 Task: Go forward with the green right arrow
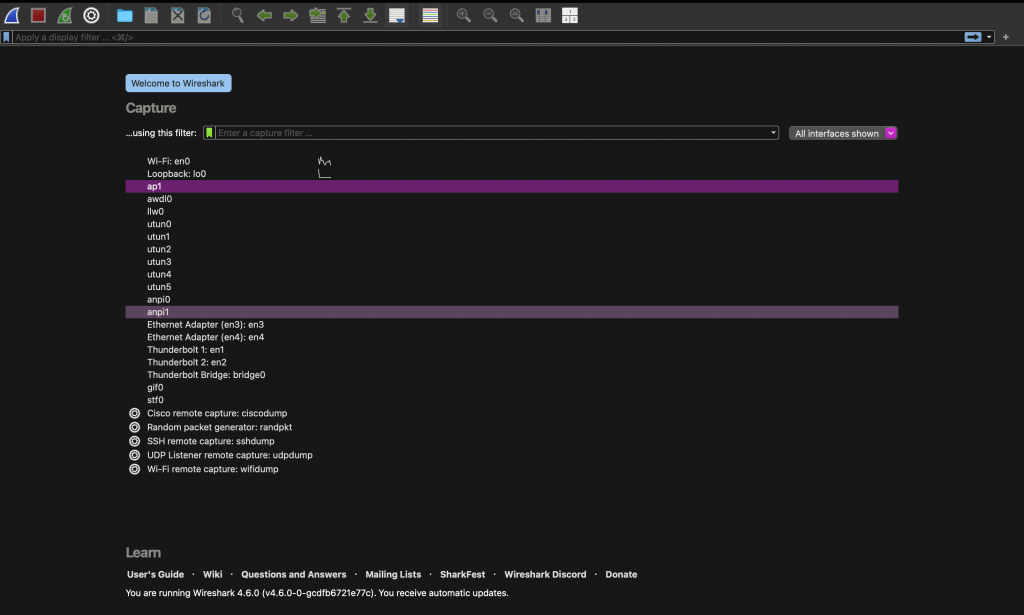click(291, 15)
